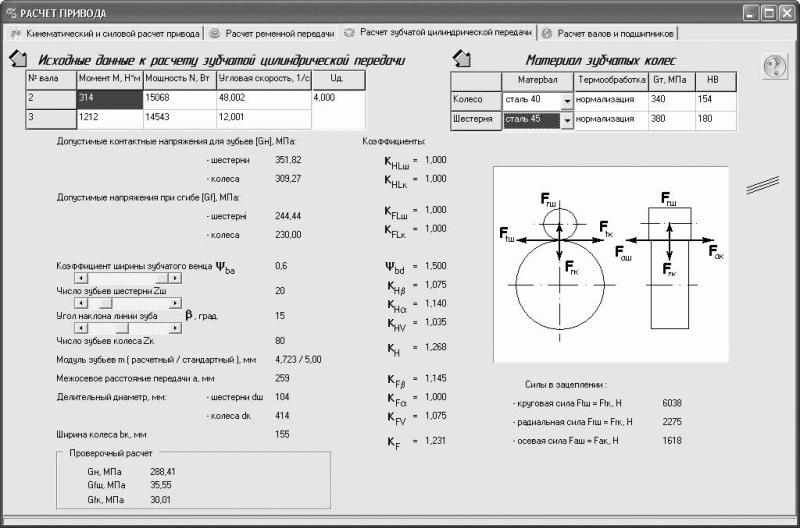Click left arrow of Число зубьев шестерни scrollbar
The width and height of the screenshot is (800, 528).
(x=81, y=303)
